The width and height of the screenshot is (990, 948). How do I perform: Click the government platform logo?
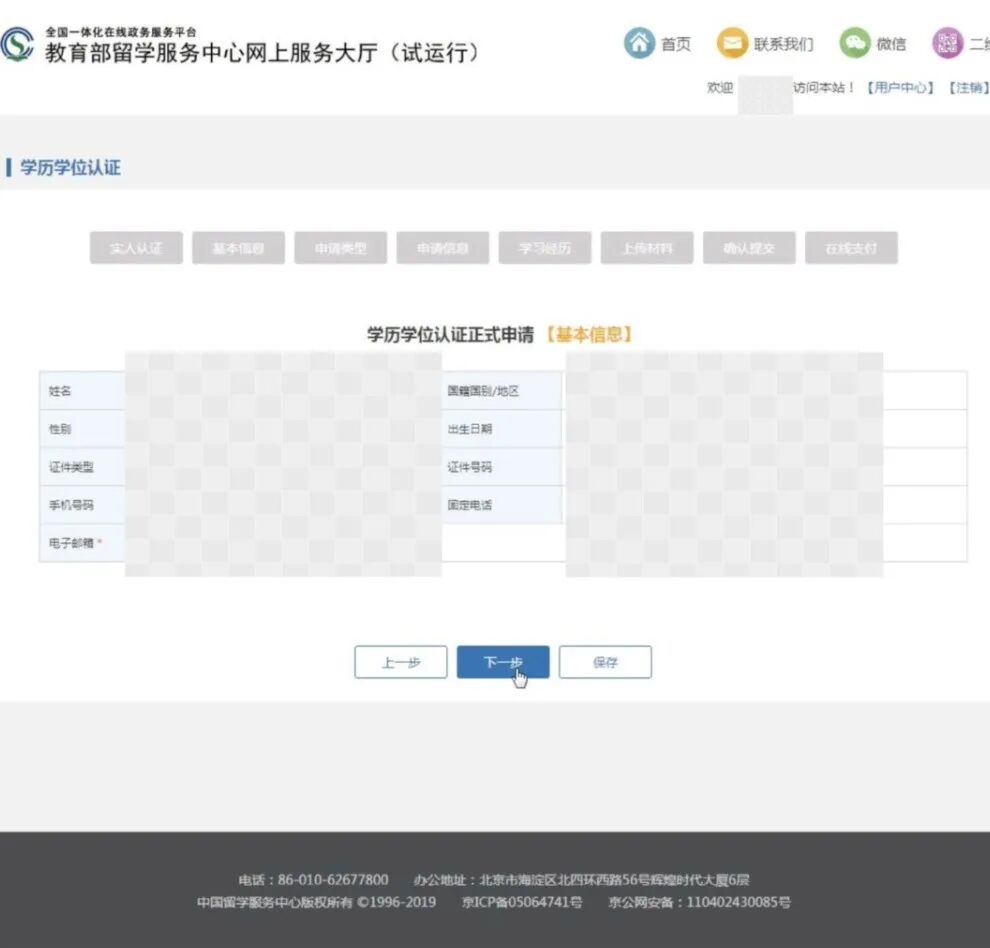pyautogui.click(x=20, y=43)
